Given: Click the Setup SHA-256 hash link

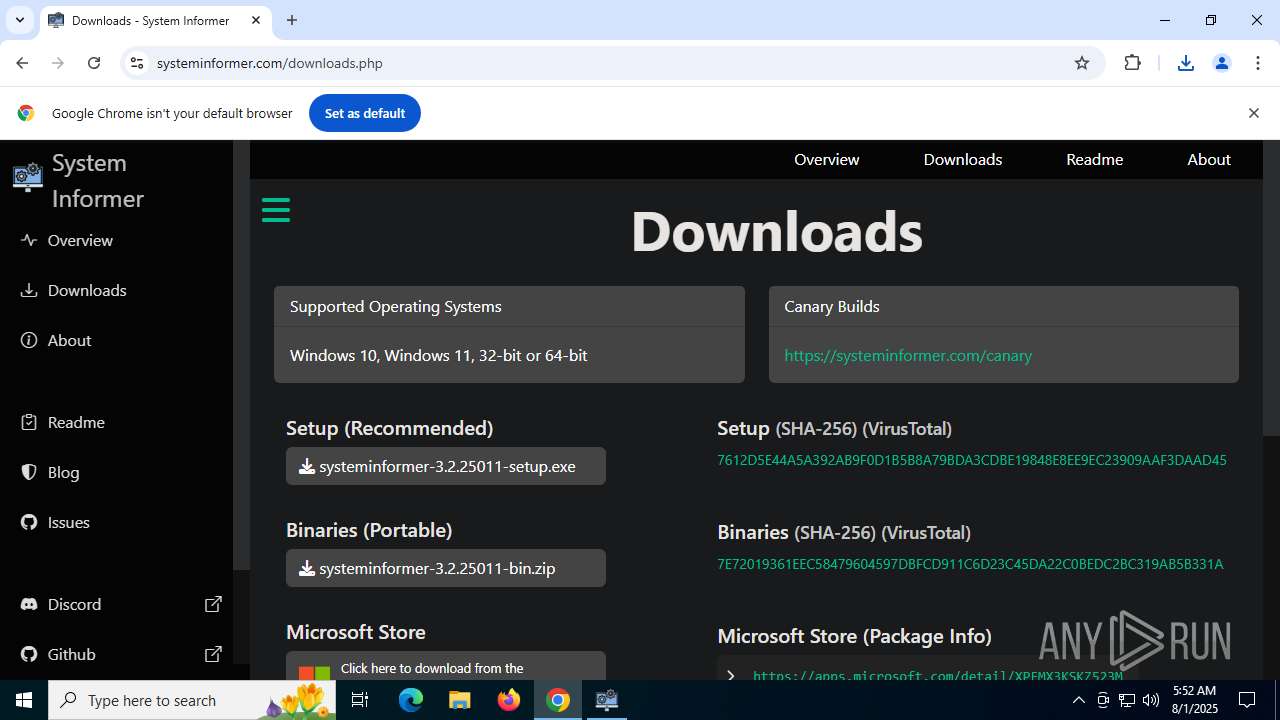Looking at the screenshot, I should [x=972, y=460].
